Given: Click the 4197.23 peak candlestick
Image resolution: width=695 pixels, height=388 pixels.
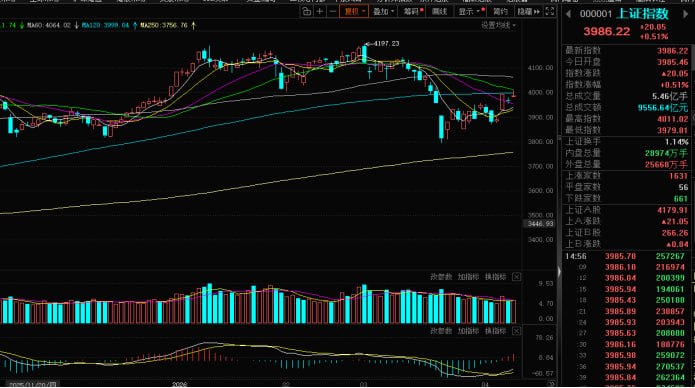Looking at the screenshot, I should (364, 54).
